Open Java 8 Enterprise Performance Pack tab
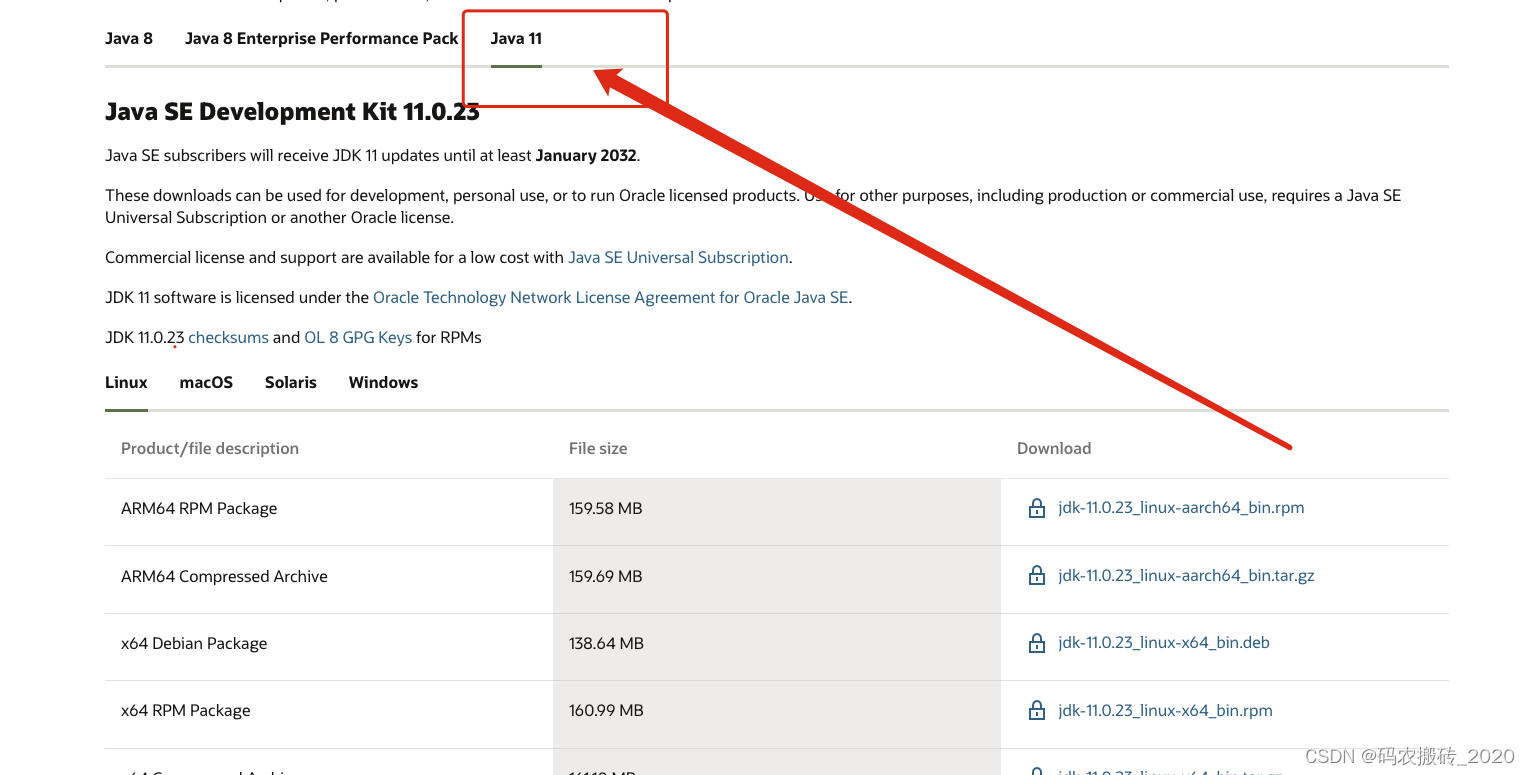The width and height of the screenshot is (1530, 775). (x=321, y=38)
